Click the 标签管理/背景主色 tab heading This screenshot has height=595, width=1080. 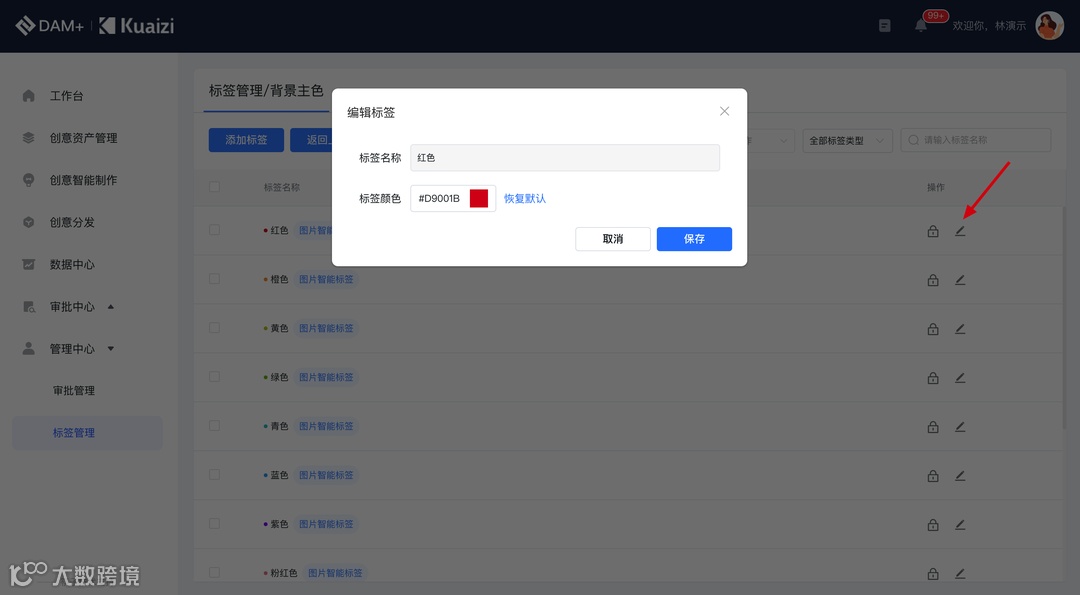(x=266, y=91)
